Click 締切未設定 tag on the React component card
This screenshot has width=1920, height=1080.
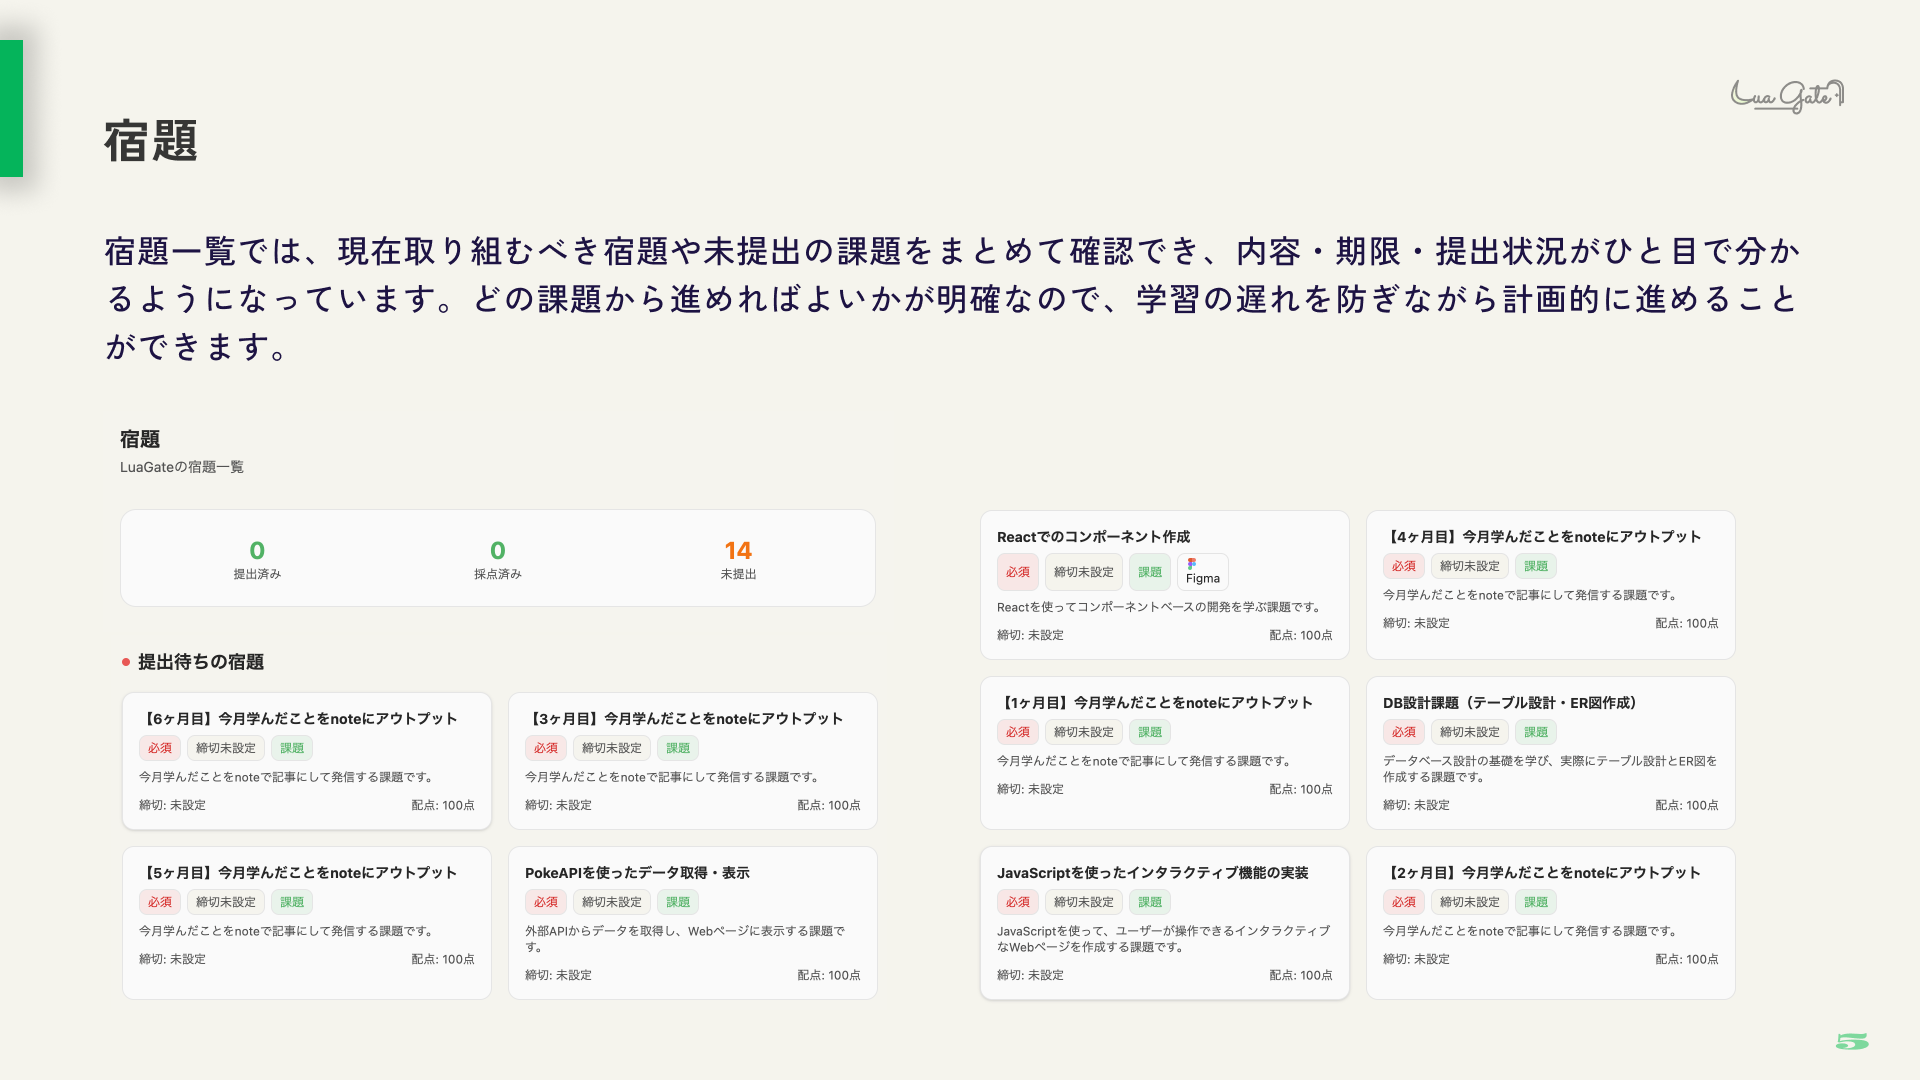(x=1084, y=572)
